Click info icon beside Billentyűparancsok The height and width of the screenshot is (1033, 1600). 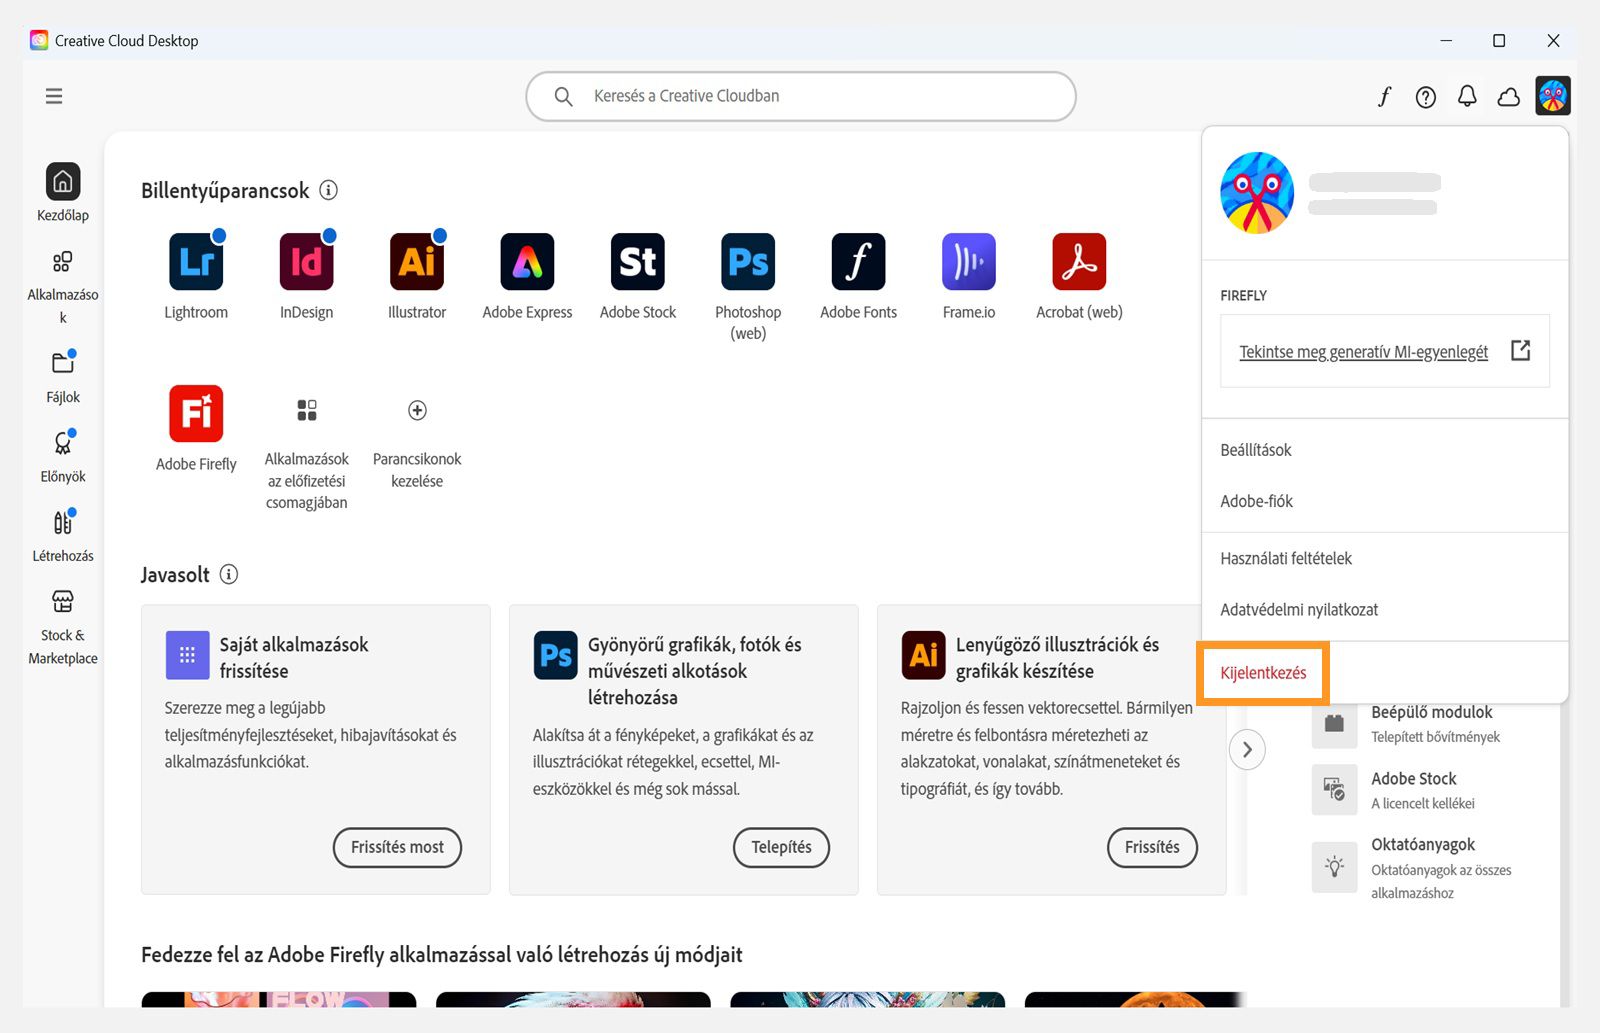(x=328, y=190)
